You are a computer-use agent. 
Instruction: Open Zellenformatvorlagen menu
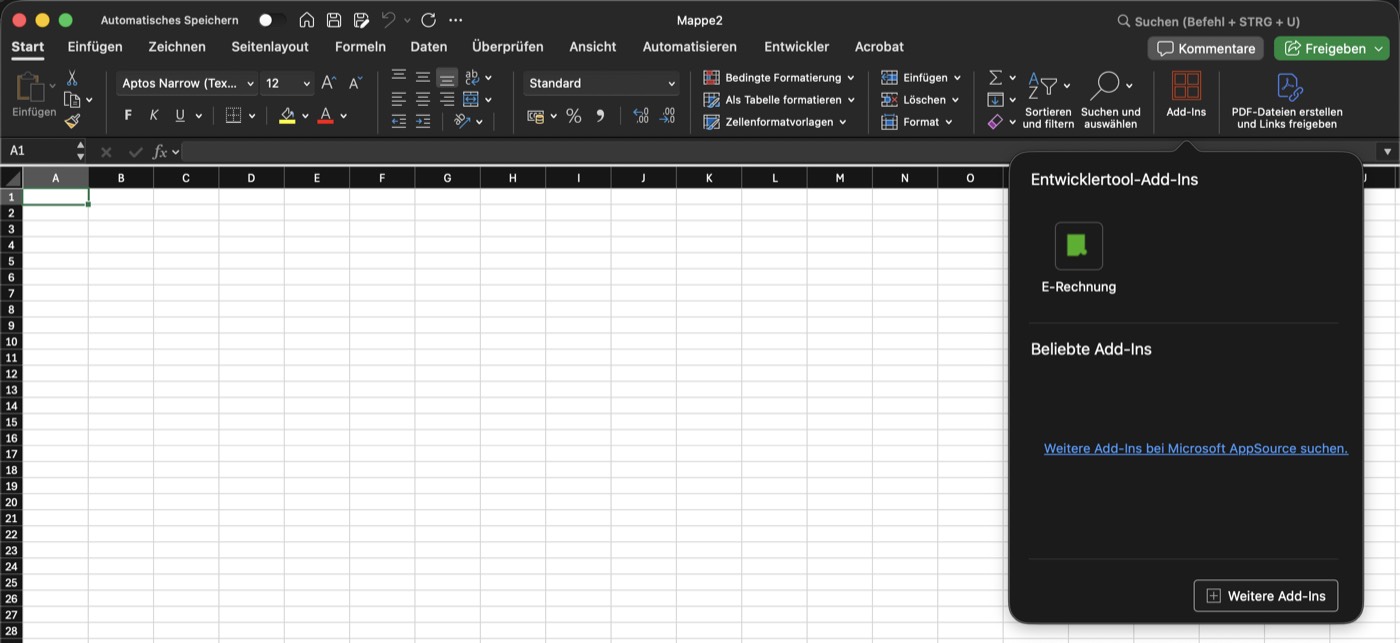click(775, 121)
